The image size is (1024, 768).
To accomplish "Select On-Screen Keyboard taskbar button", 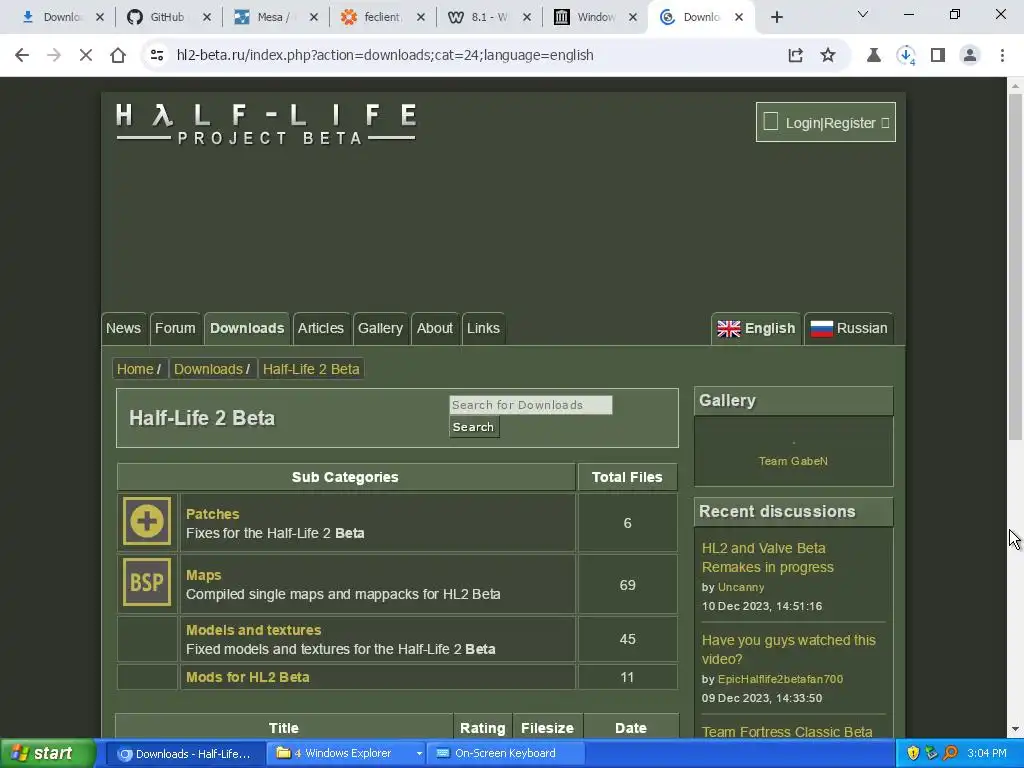I will coord(505,754).
